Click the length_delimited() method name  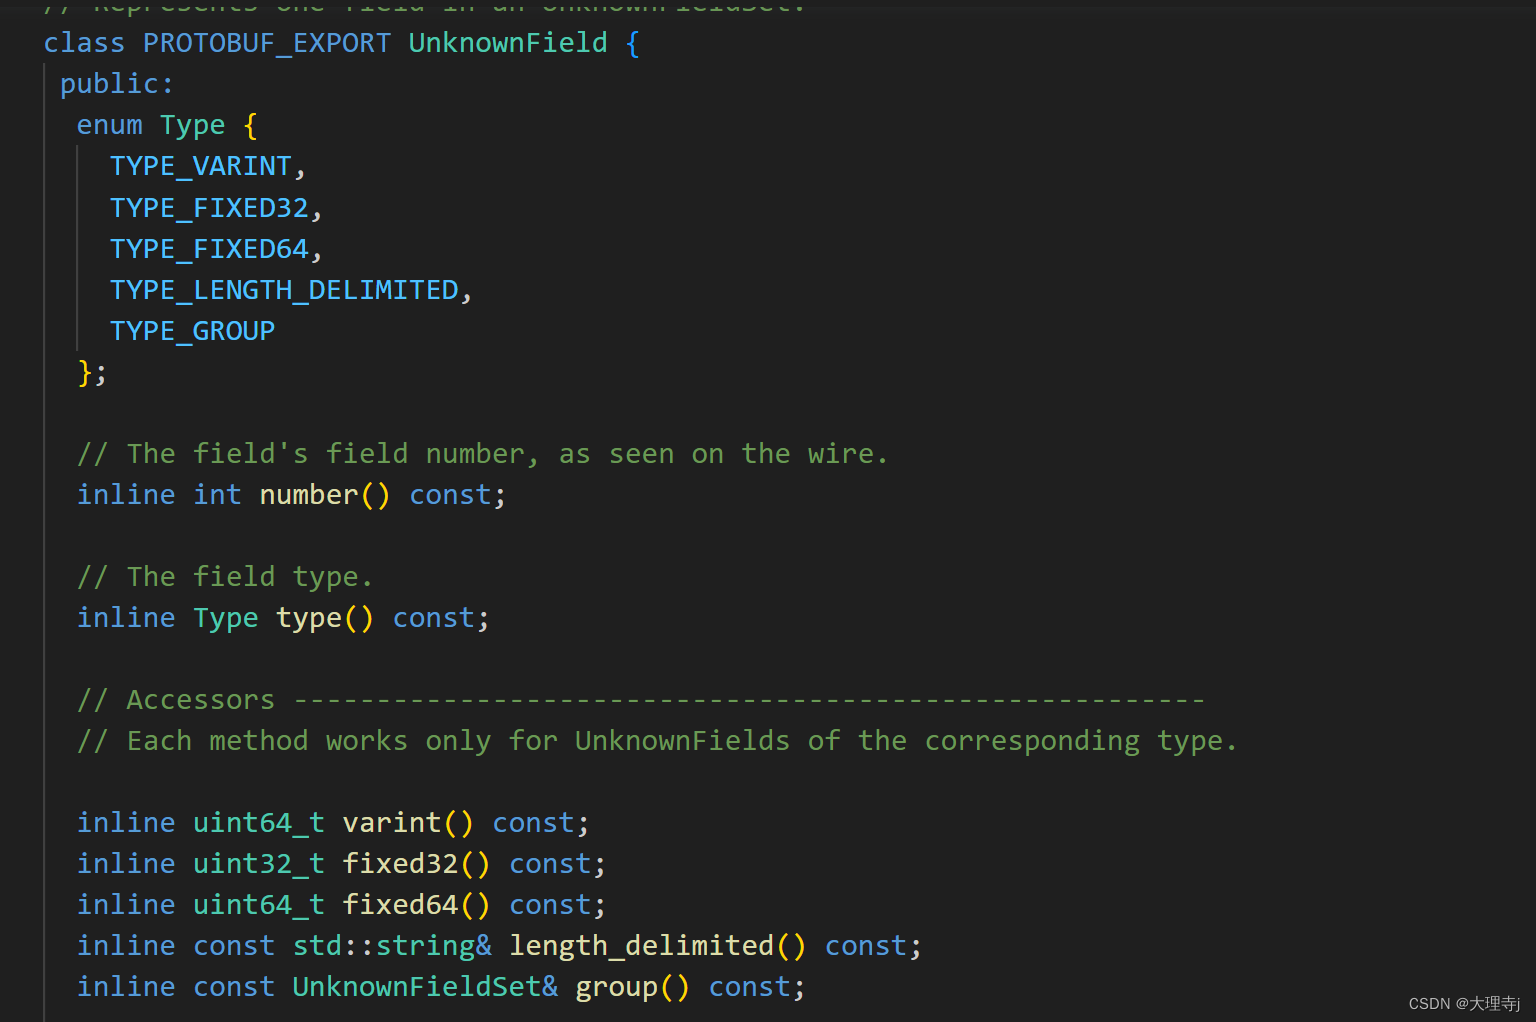tap(641, 946)
